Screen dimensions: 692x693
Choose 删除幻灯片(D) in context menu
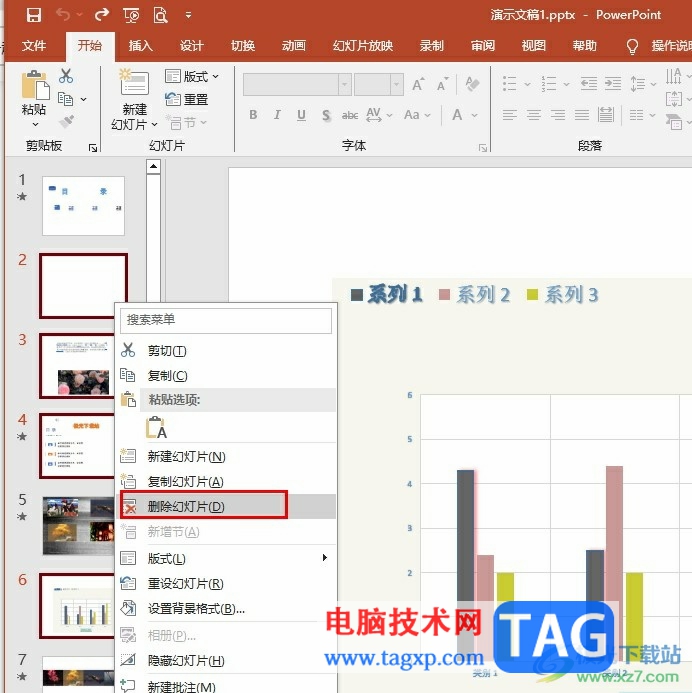228,506
